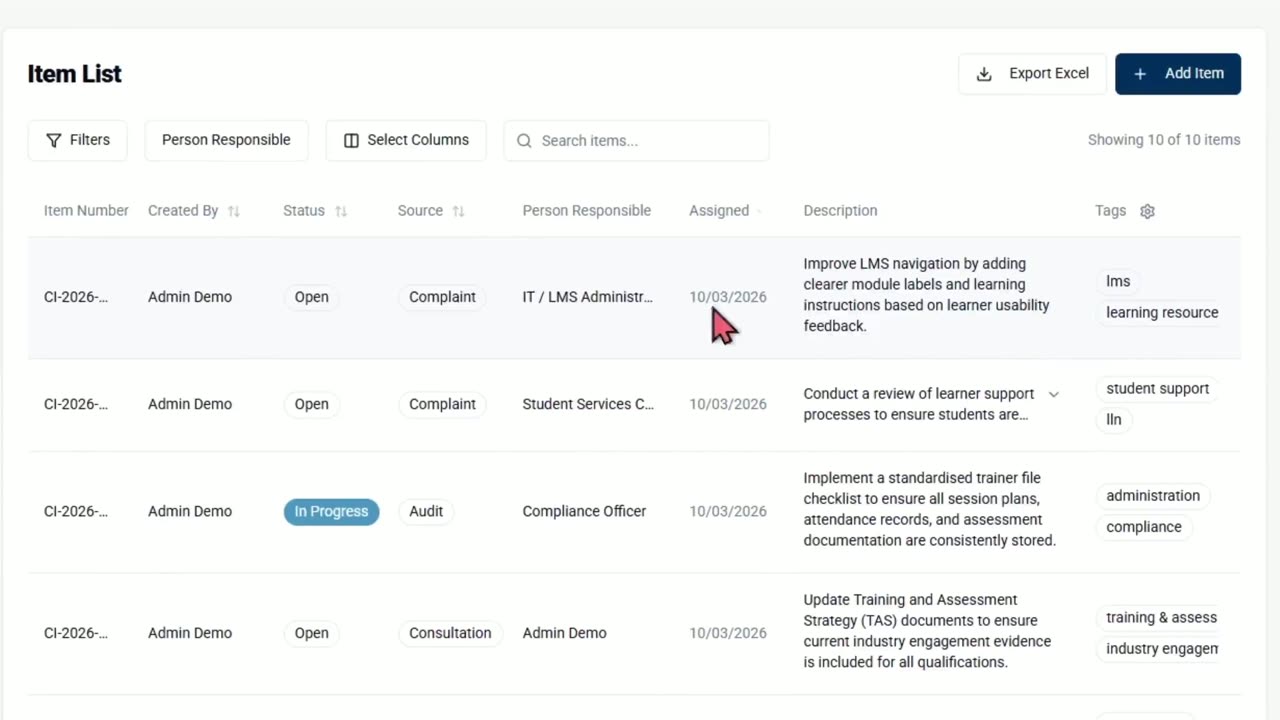Click the lms tag
This screenshot has width=1280, height=720.
tap(1118, 282)
